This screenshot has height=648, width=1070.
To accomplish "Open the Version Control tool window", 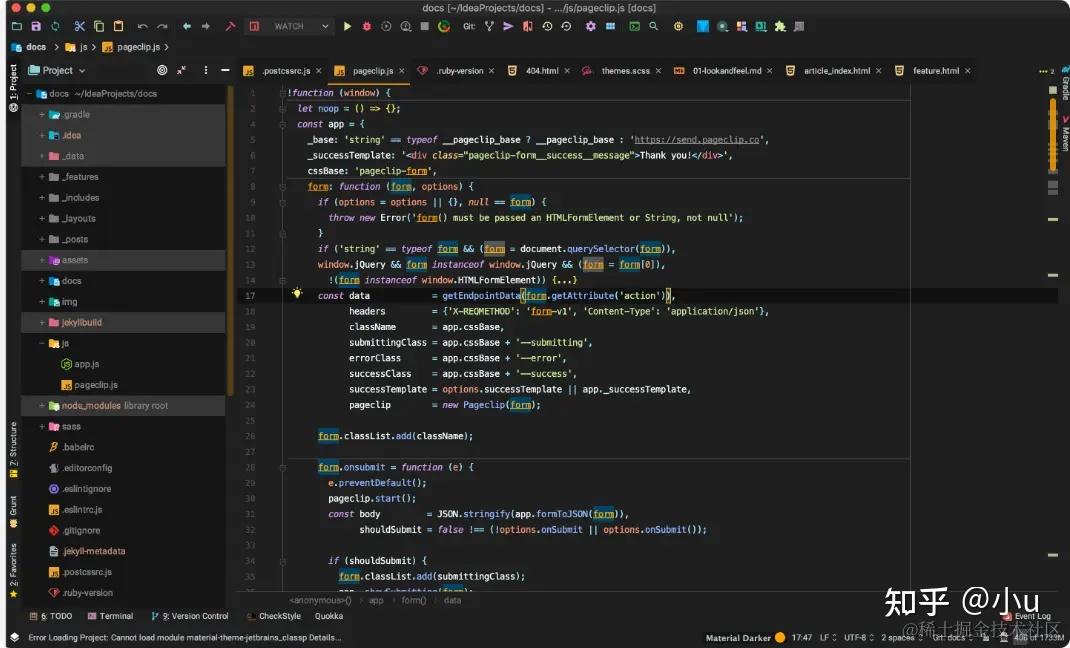I will [x=190, y=616].
